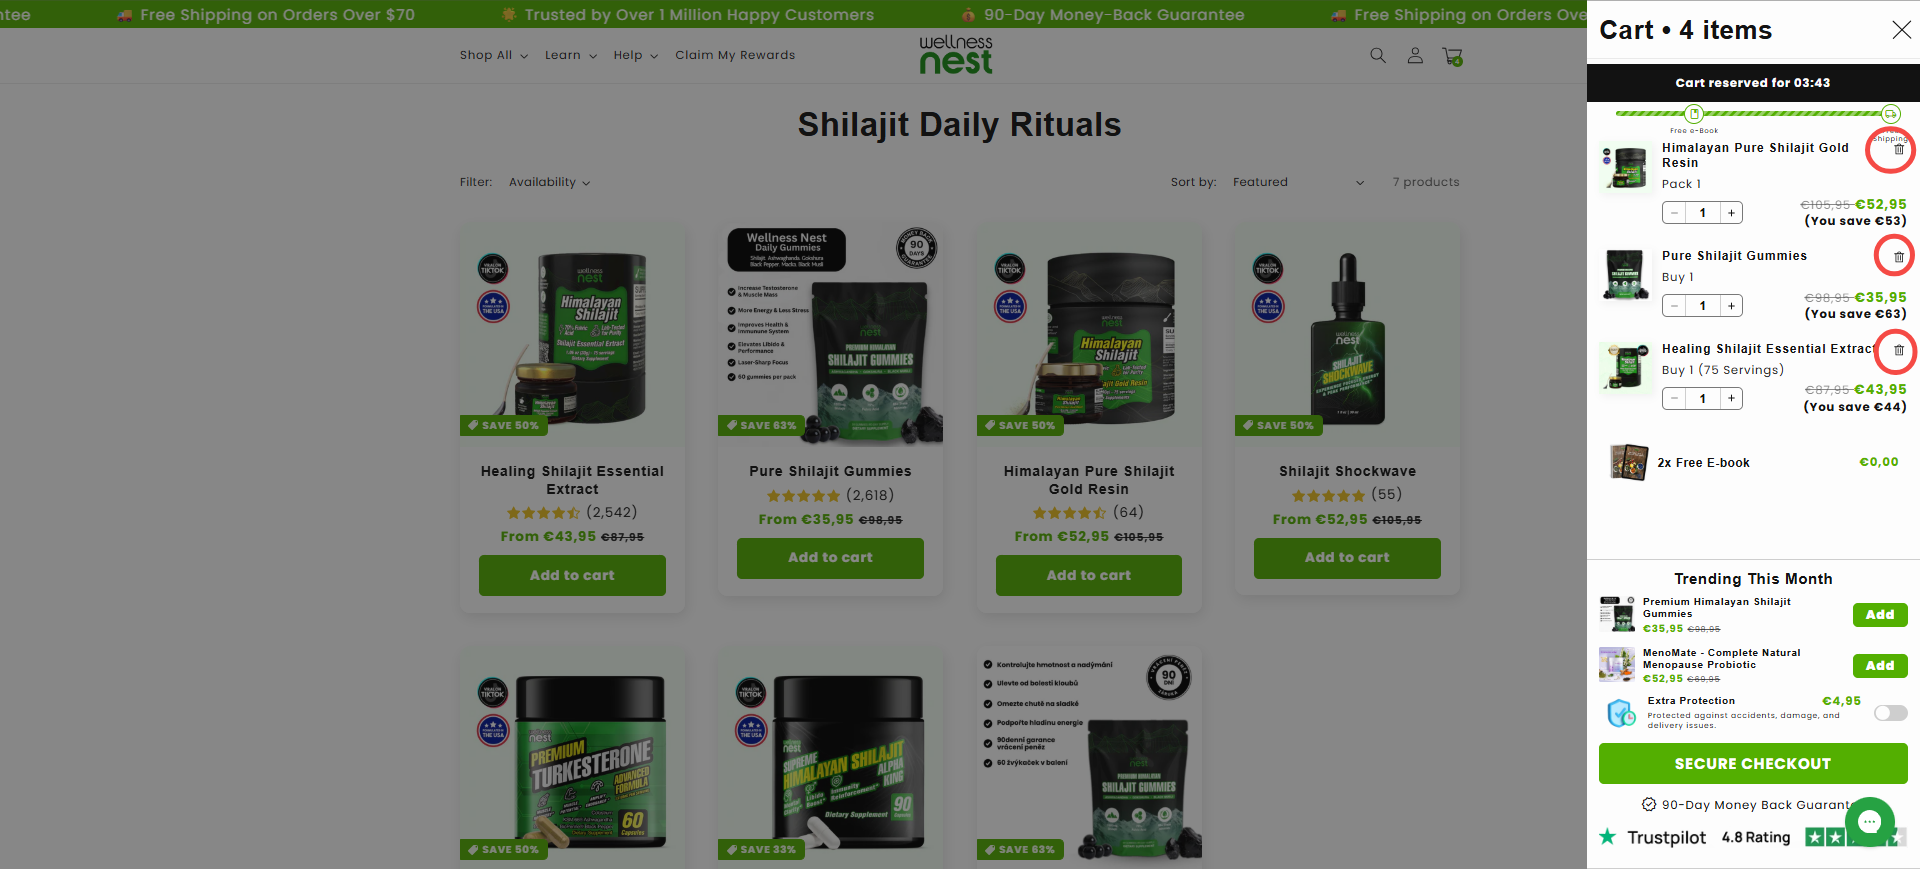Viewport: 1920px width, 869px height.
Task: Click the search magnifier icon
Action: pos(1377,56)
